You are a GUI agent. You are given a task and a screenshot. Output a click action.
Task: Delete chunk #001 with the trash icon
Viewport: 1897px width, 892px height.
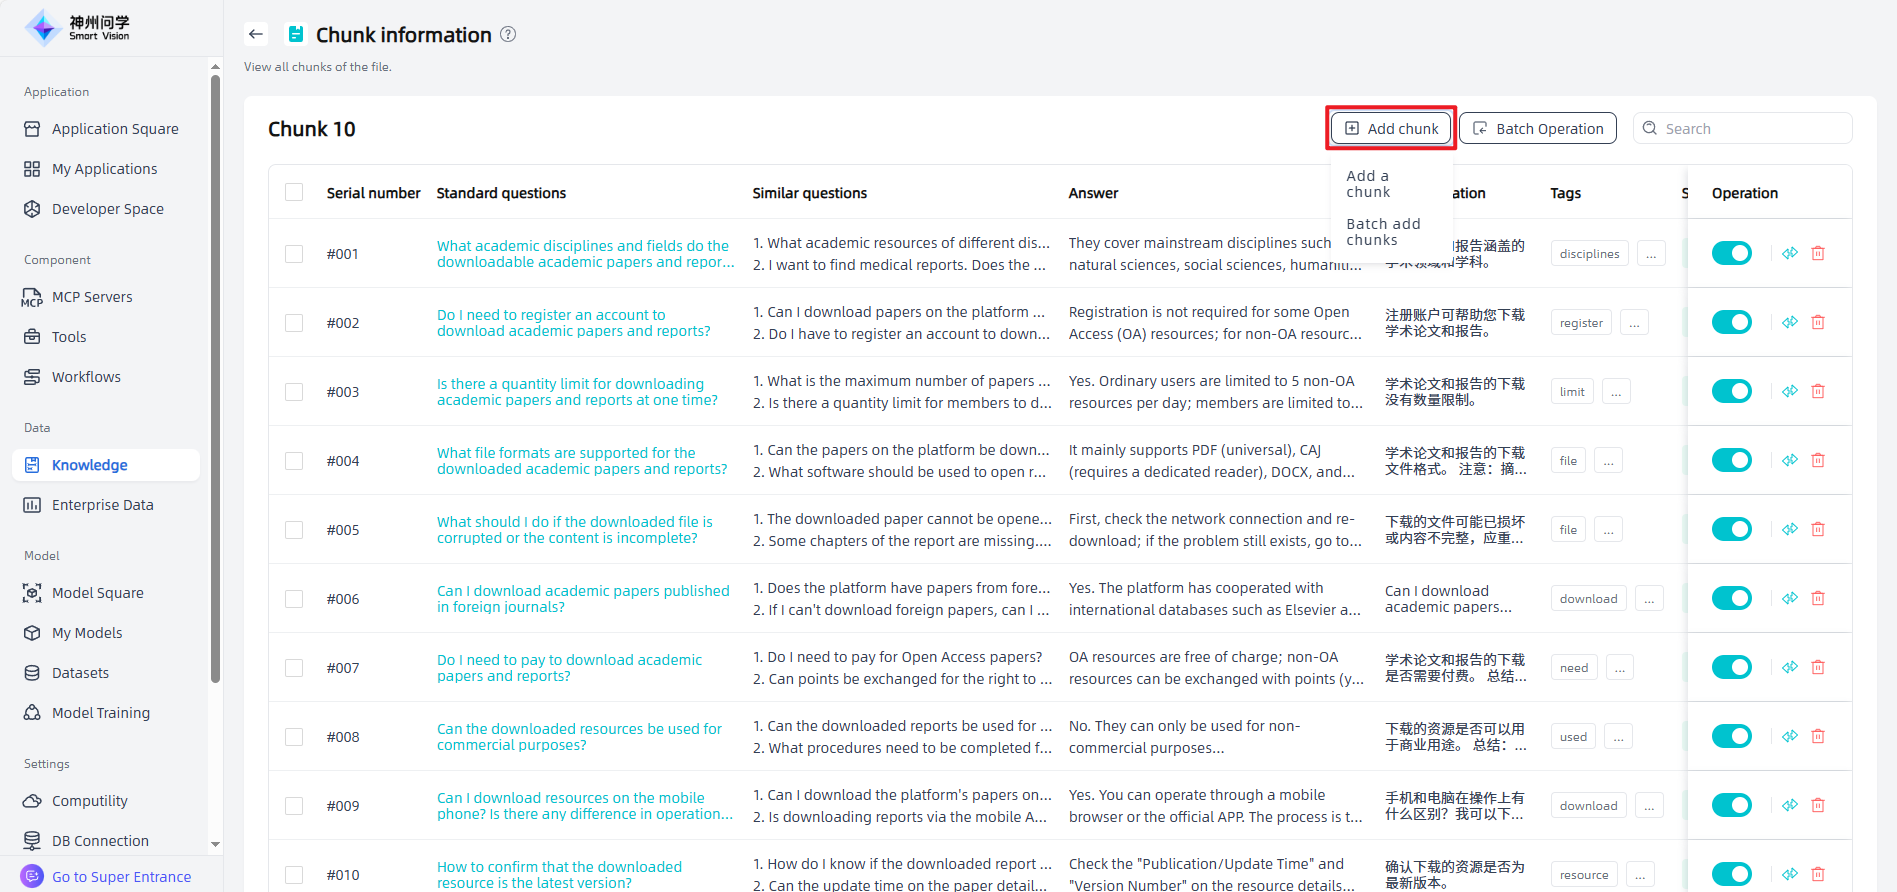pyautogui.click(x=1818, y=253)
